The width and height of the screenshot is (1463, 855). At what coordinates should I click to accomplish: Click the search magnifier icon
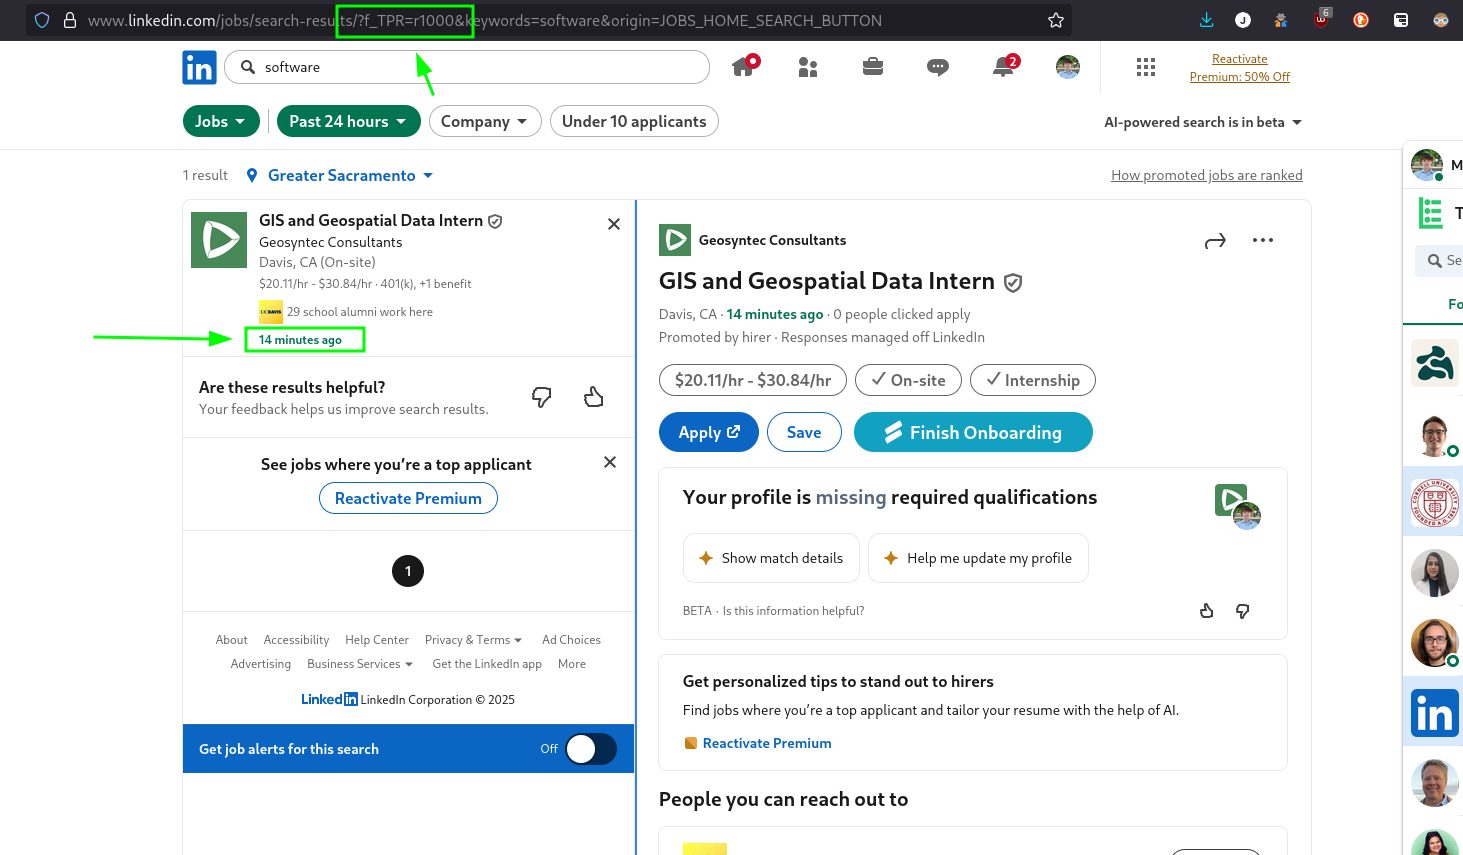(248, 67)
